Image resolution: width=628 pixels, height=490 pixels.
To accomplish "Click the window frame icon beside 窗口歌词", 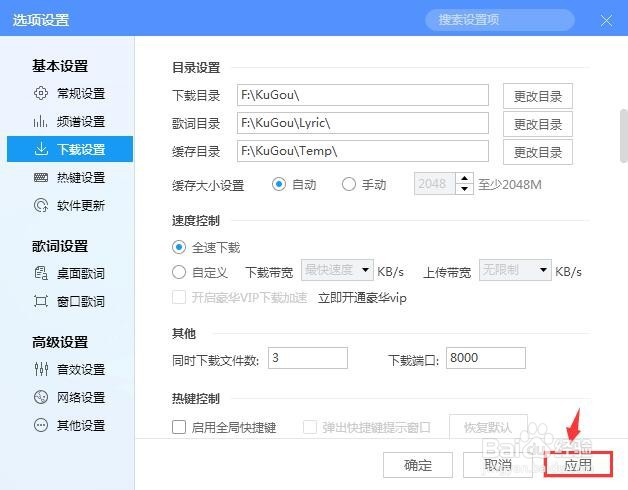I will (41, 301).
